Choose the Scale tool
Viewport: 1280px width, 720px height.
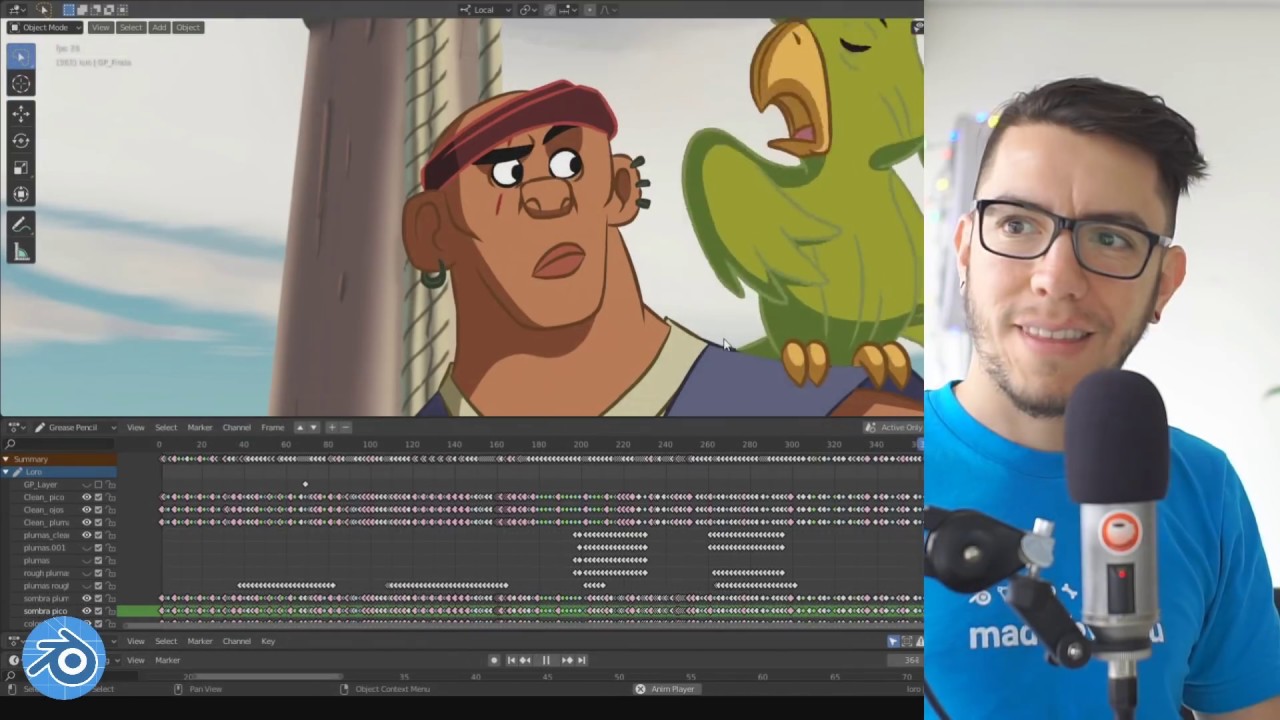coord(21,168)
